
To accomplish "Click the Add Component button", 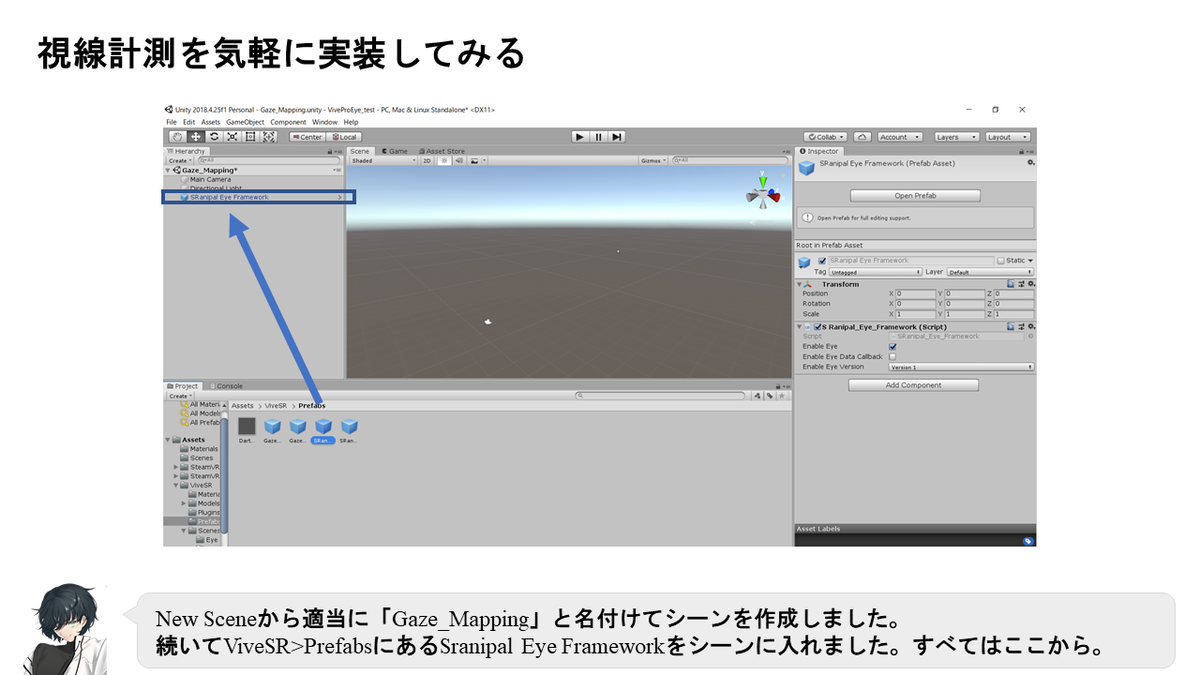I will pos(913,385).
